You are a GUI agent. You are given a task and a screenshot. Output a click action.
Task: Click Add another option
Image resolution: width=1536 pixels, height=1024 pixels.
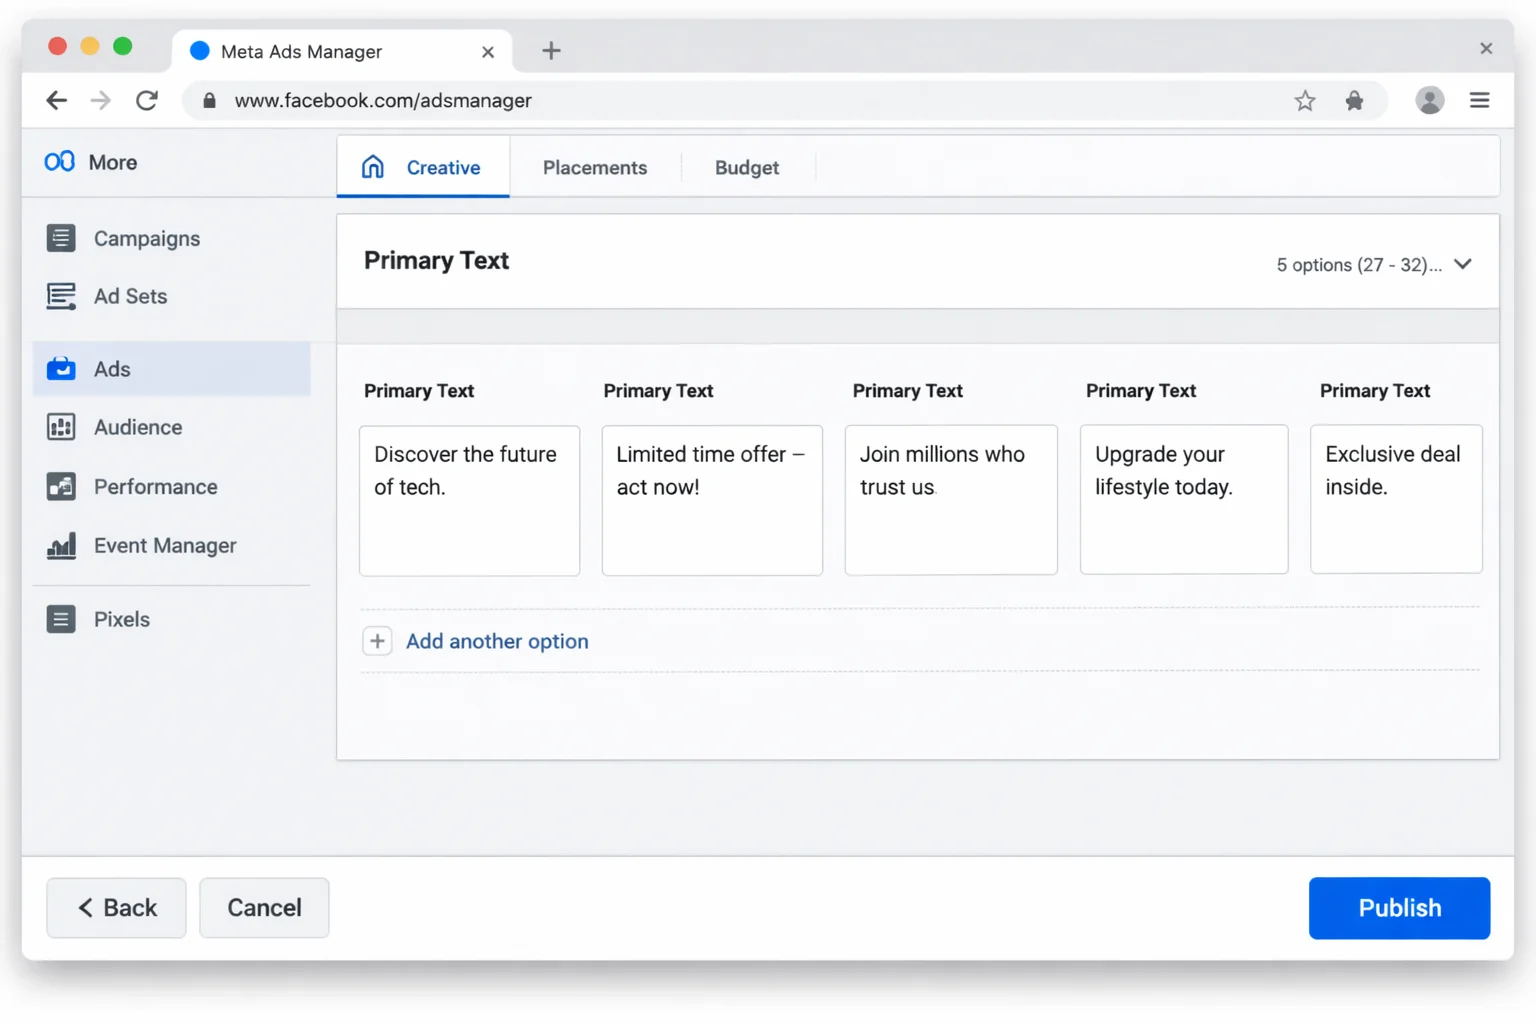(x=497, y=641)
